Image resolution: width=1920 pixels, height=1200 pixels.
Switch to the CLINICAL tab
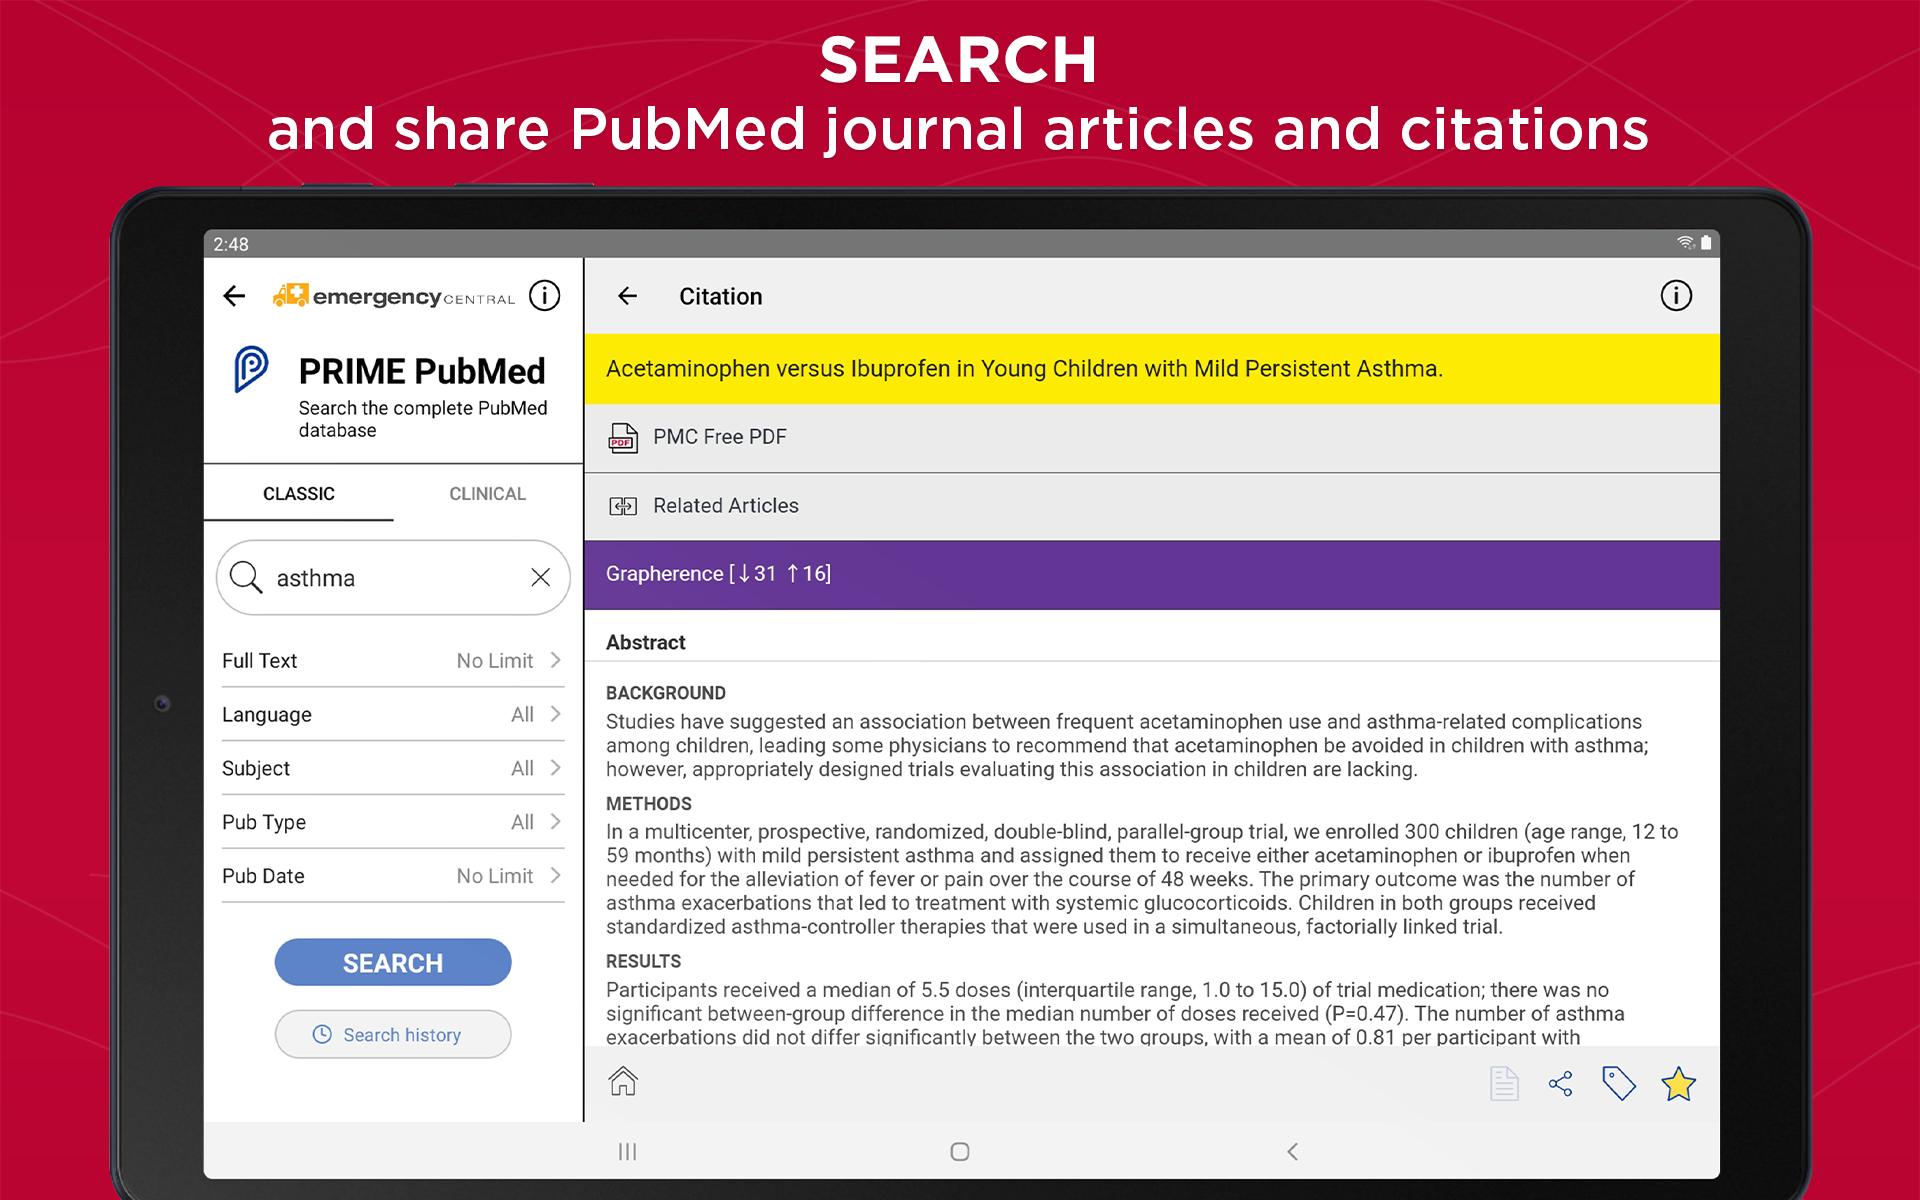click(x=487, y=494)
